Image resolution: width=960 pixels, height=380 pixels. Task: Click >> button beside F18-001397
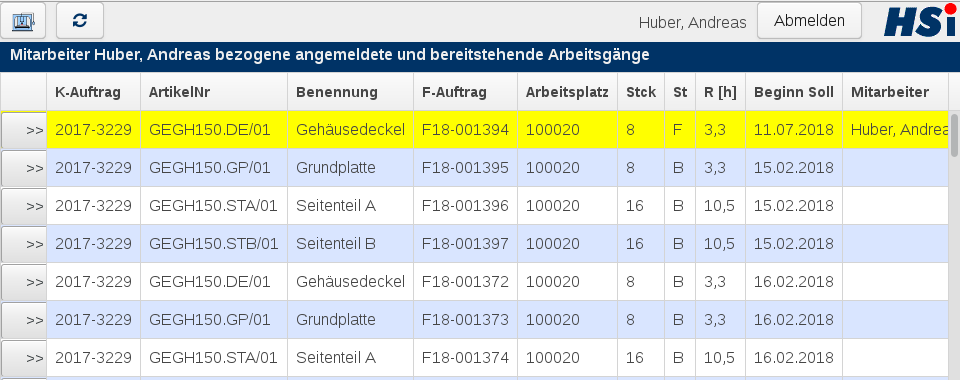tap(24, 244)
